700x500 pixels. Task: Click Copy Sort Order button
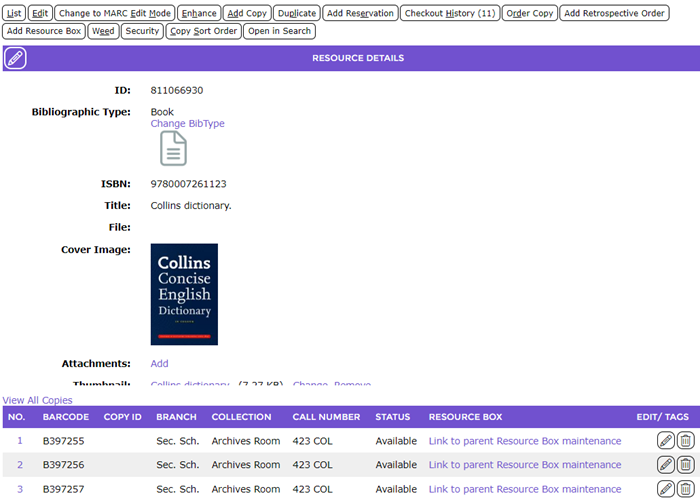tap(204, 31)
